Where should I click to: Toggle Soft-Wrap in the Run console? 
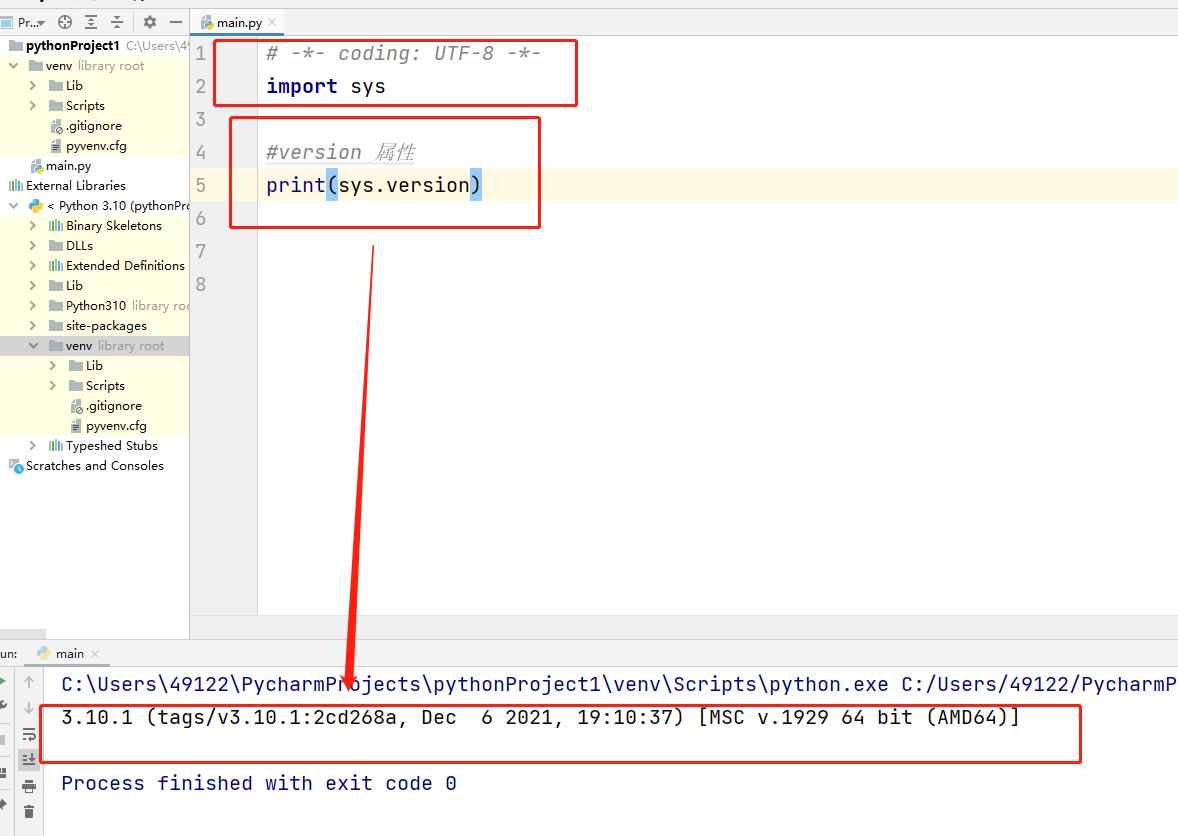point(29,734)
